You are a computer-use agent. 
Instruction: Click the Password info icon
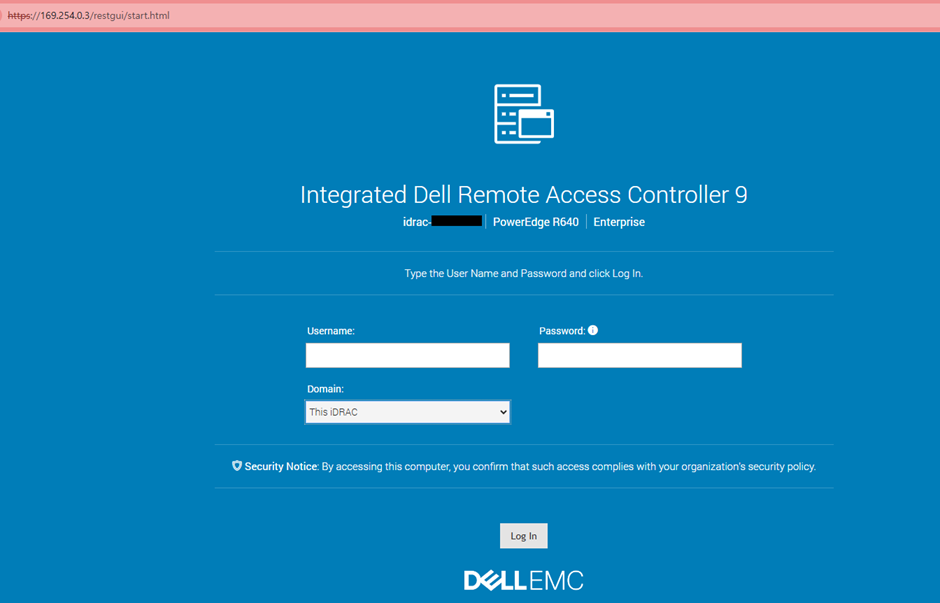(x=593, y=330)
